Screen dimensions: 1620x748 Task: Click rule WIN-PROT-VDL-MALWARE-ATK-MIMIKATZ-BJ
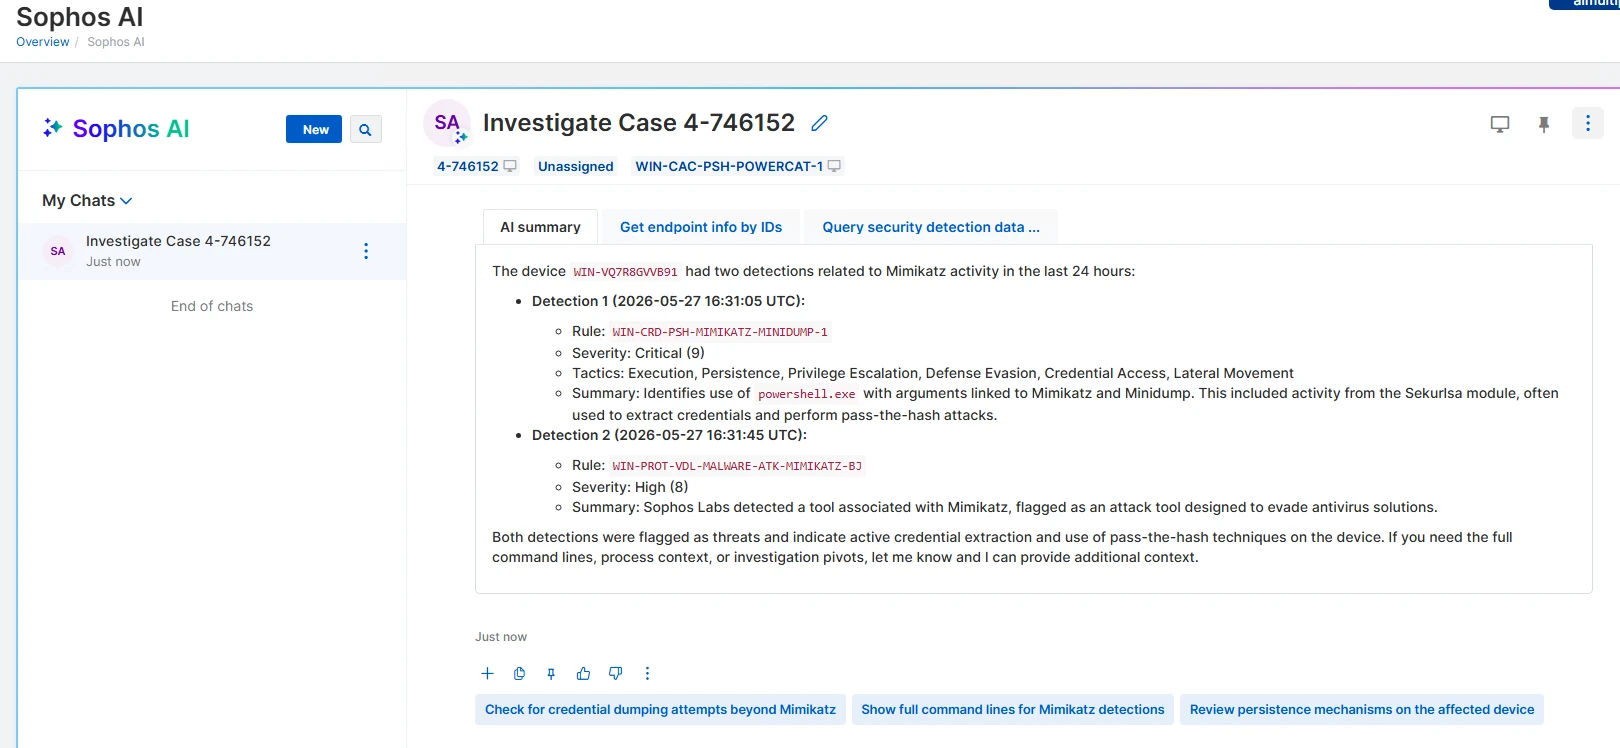click(737, 466)
